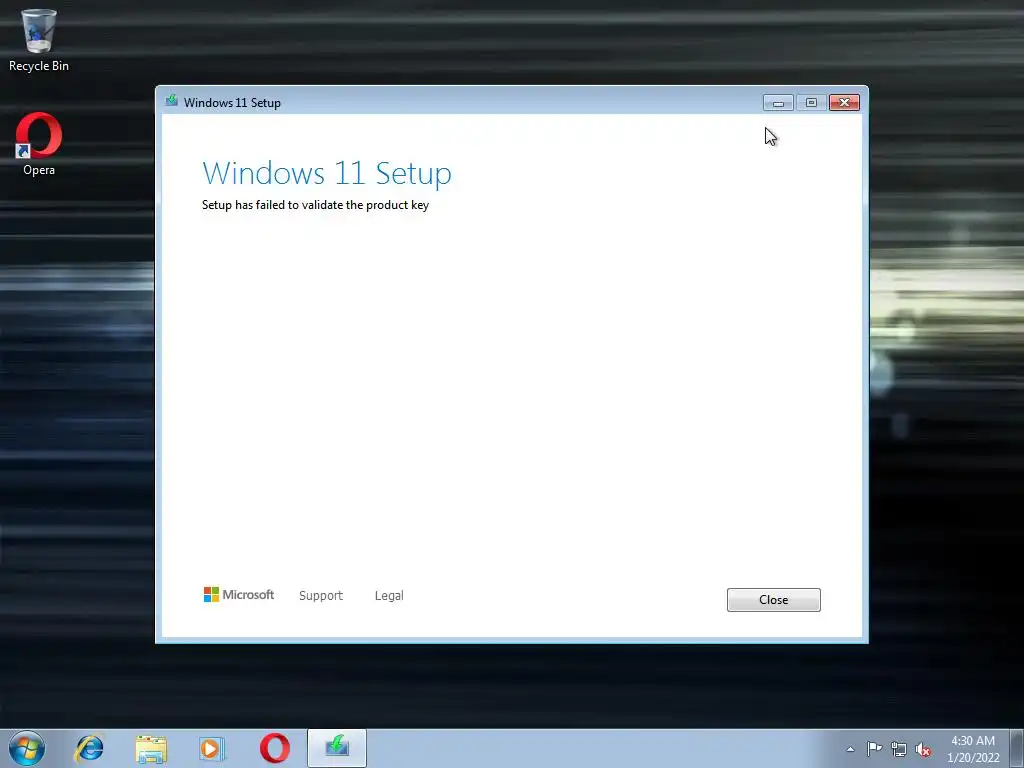This screenshot has width=1024, height=768.
Task: Click the Microsoft logo in Setup
Action: tap(238, 594)
